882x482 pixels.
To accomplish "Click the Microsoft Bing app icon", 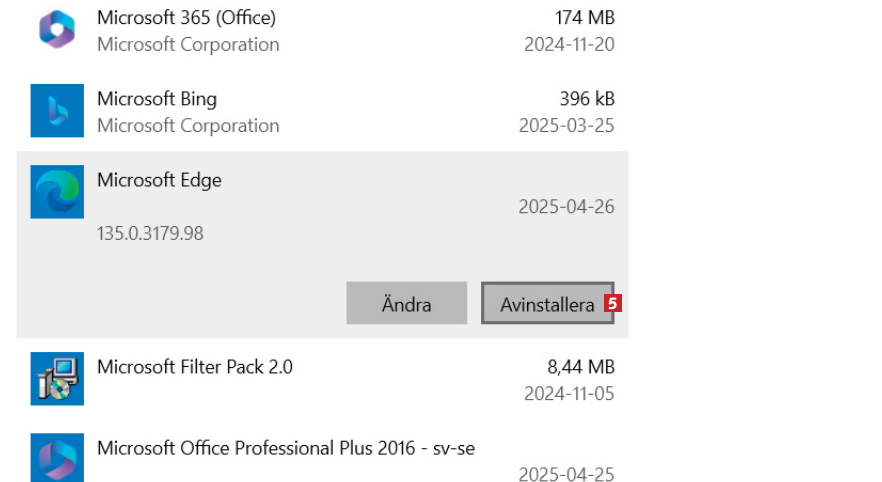I will 57,111.
